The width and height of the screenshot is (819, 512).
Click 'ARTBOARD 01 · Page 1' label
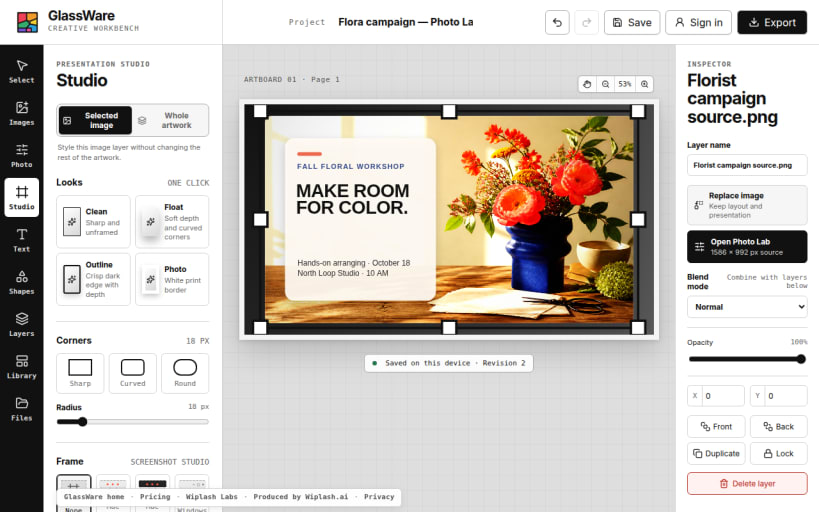tap(291, 79)
